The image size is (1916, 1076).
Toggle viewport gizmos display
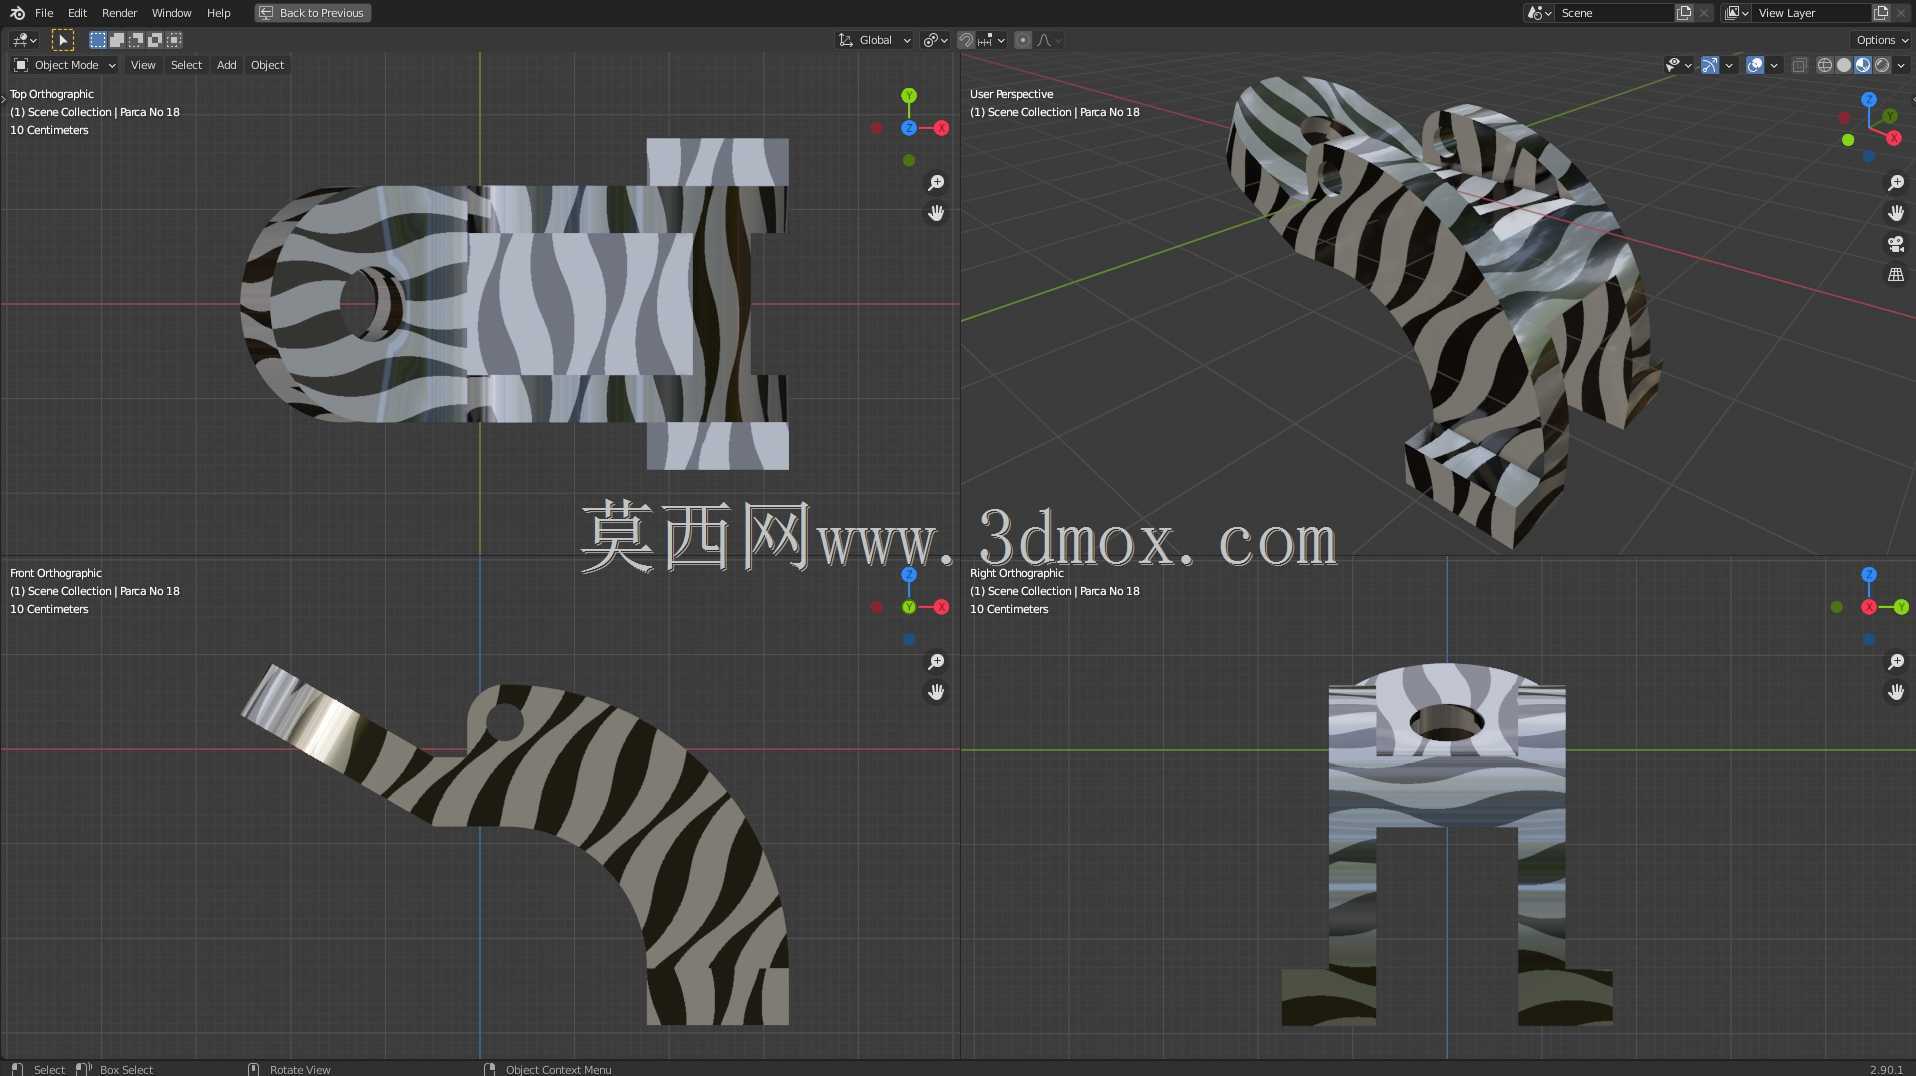(x=1710, y=65)
